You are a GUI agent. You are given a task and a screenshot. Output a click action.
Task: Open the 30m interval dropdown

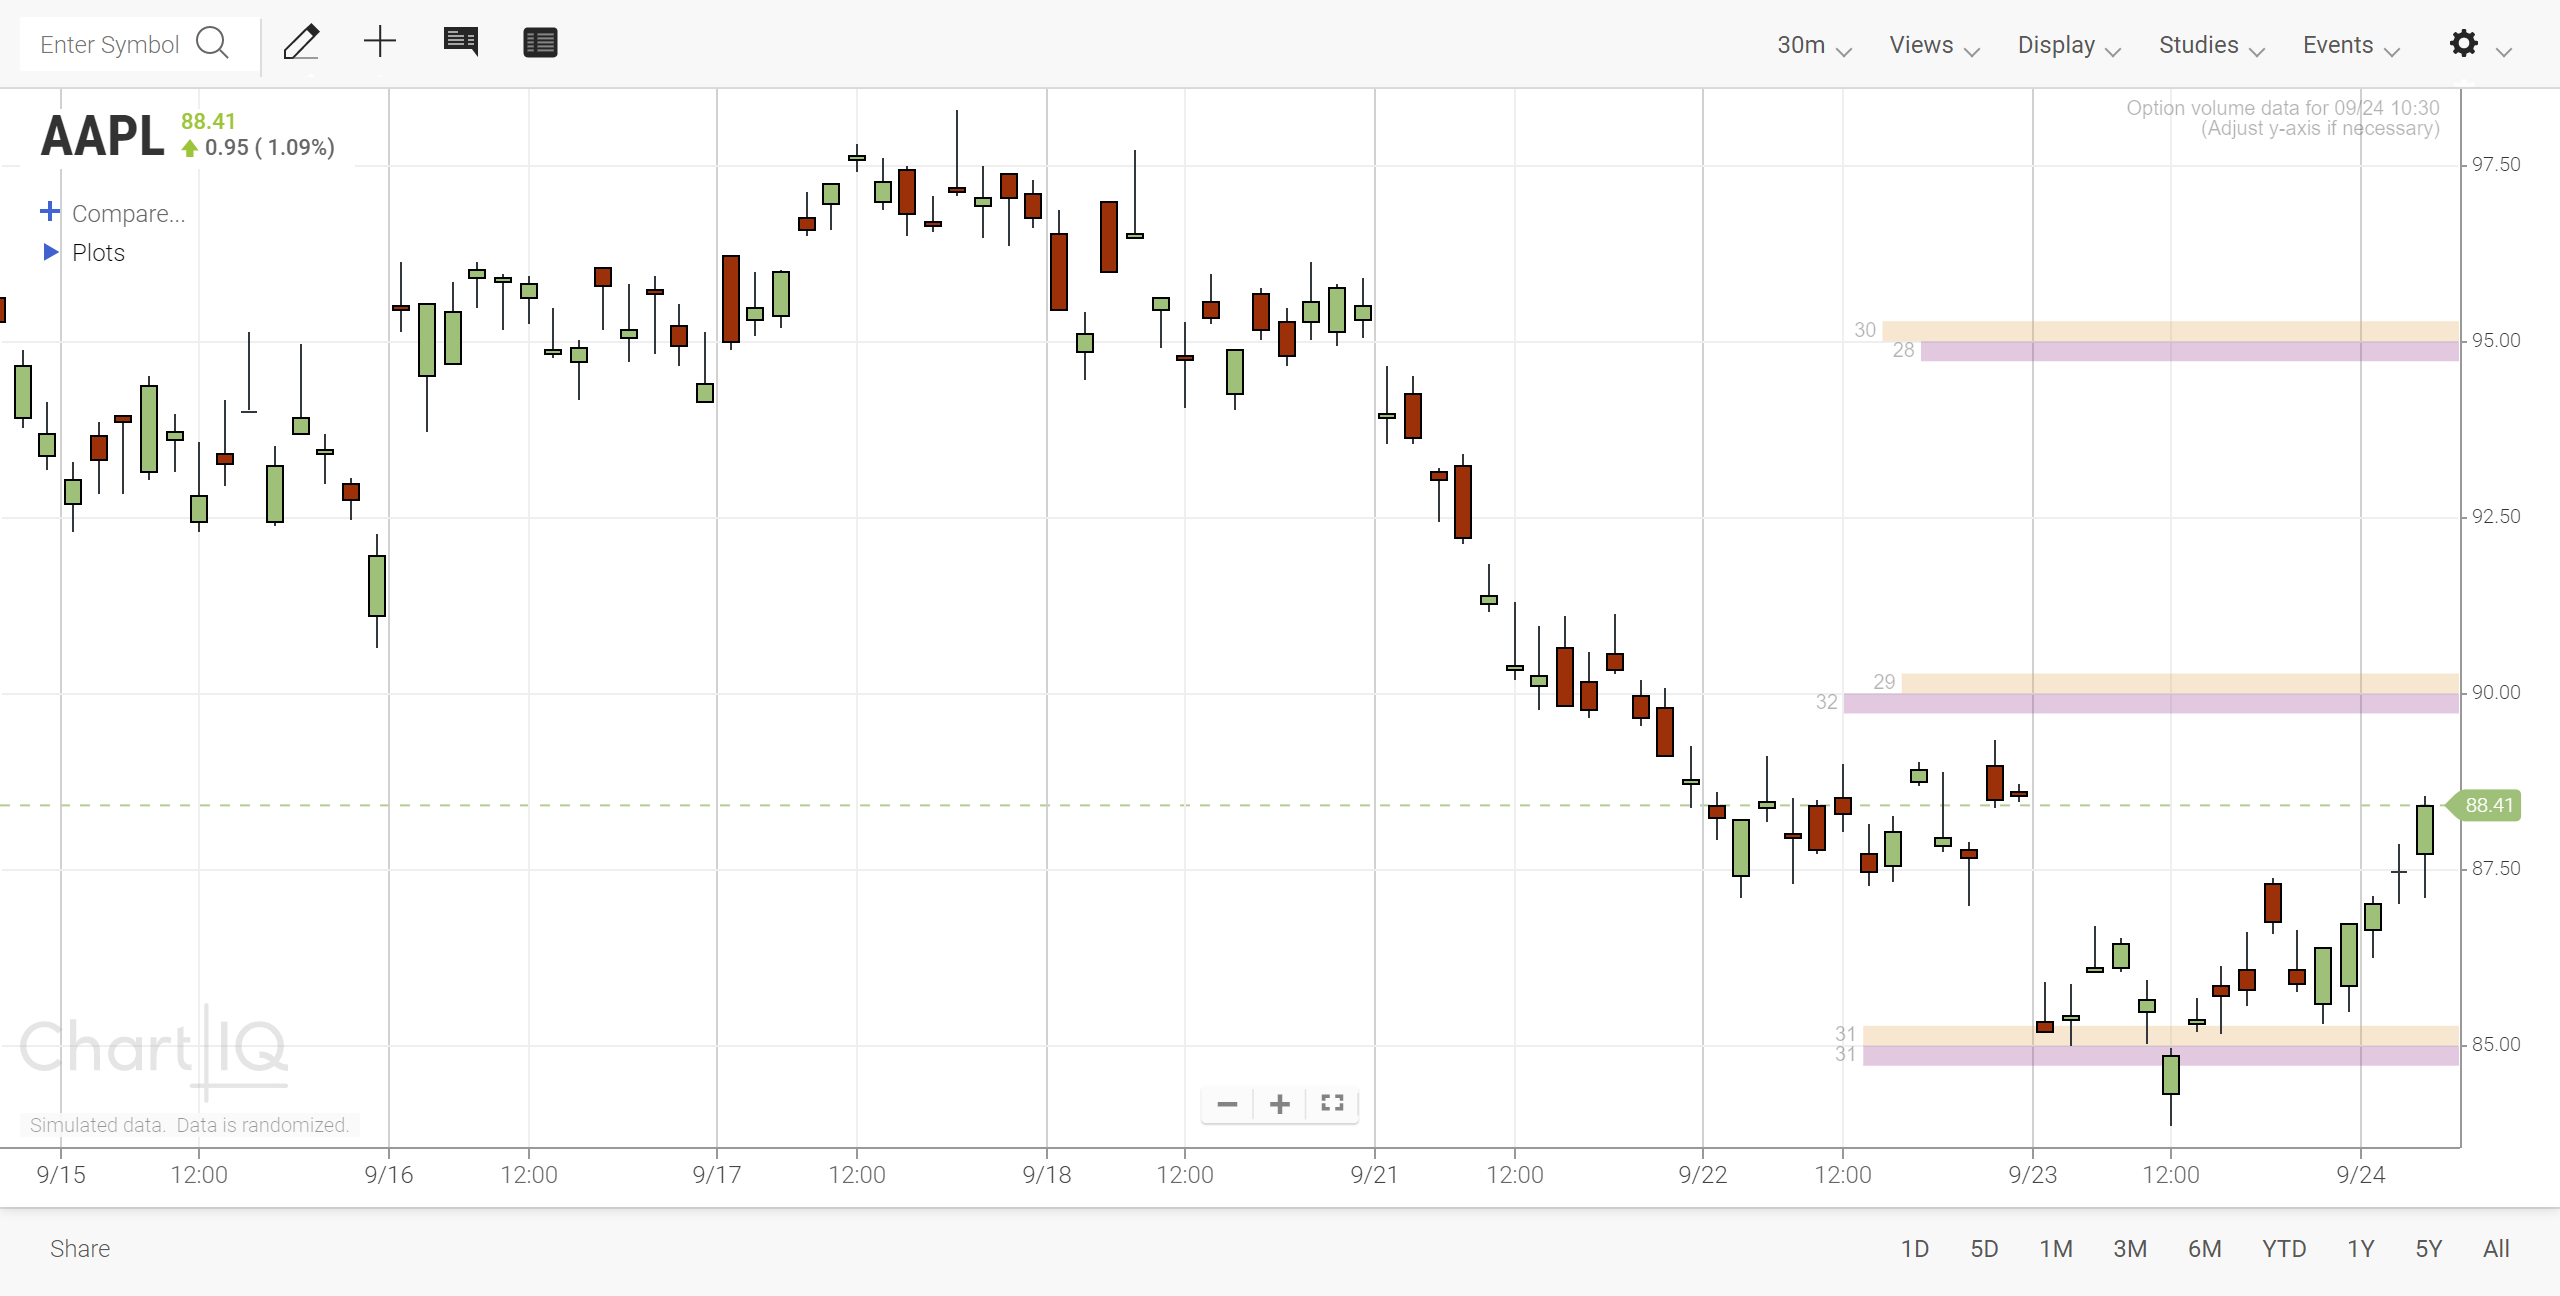pyautogui.click(x=1814, y=45)
